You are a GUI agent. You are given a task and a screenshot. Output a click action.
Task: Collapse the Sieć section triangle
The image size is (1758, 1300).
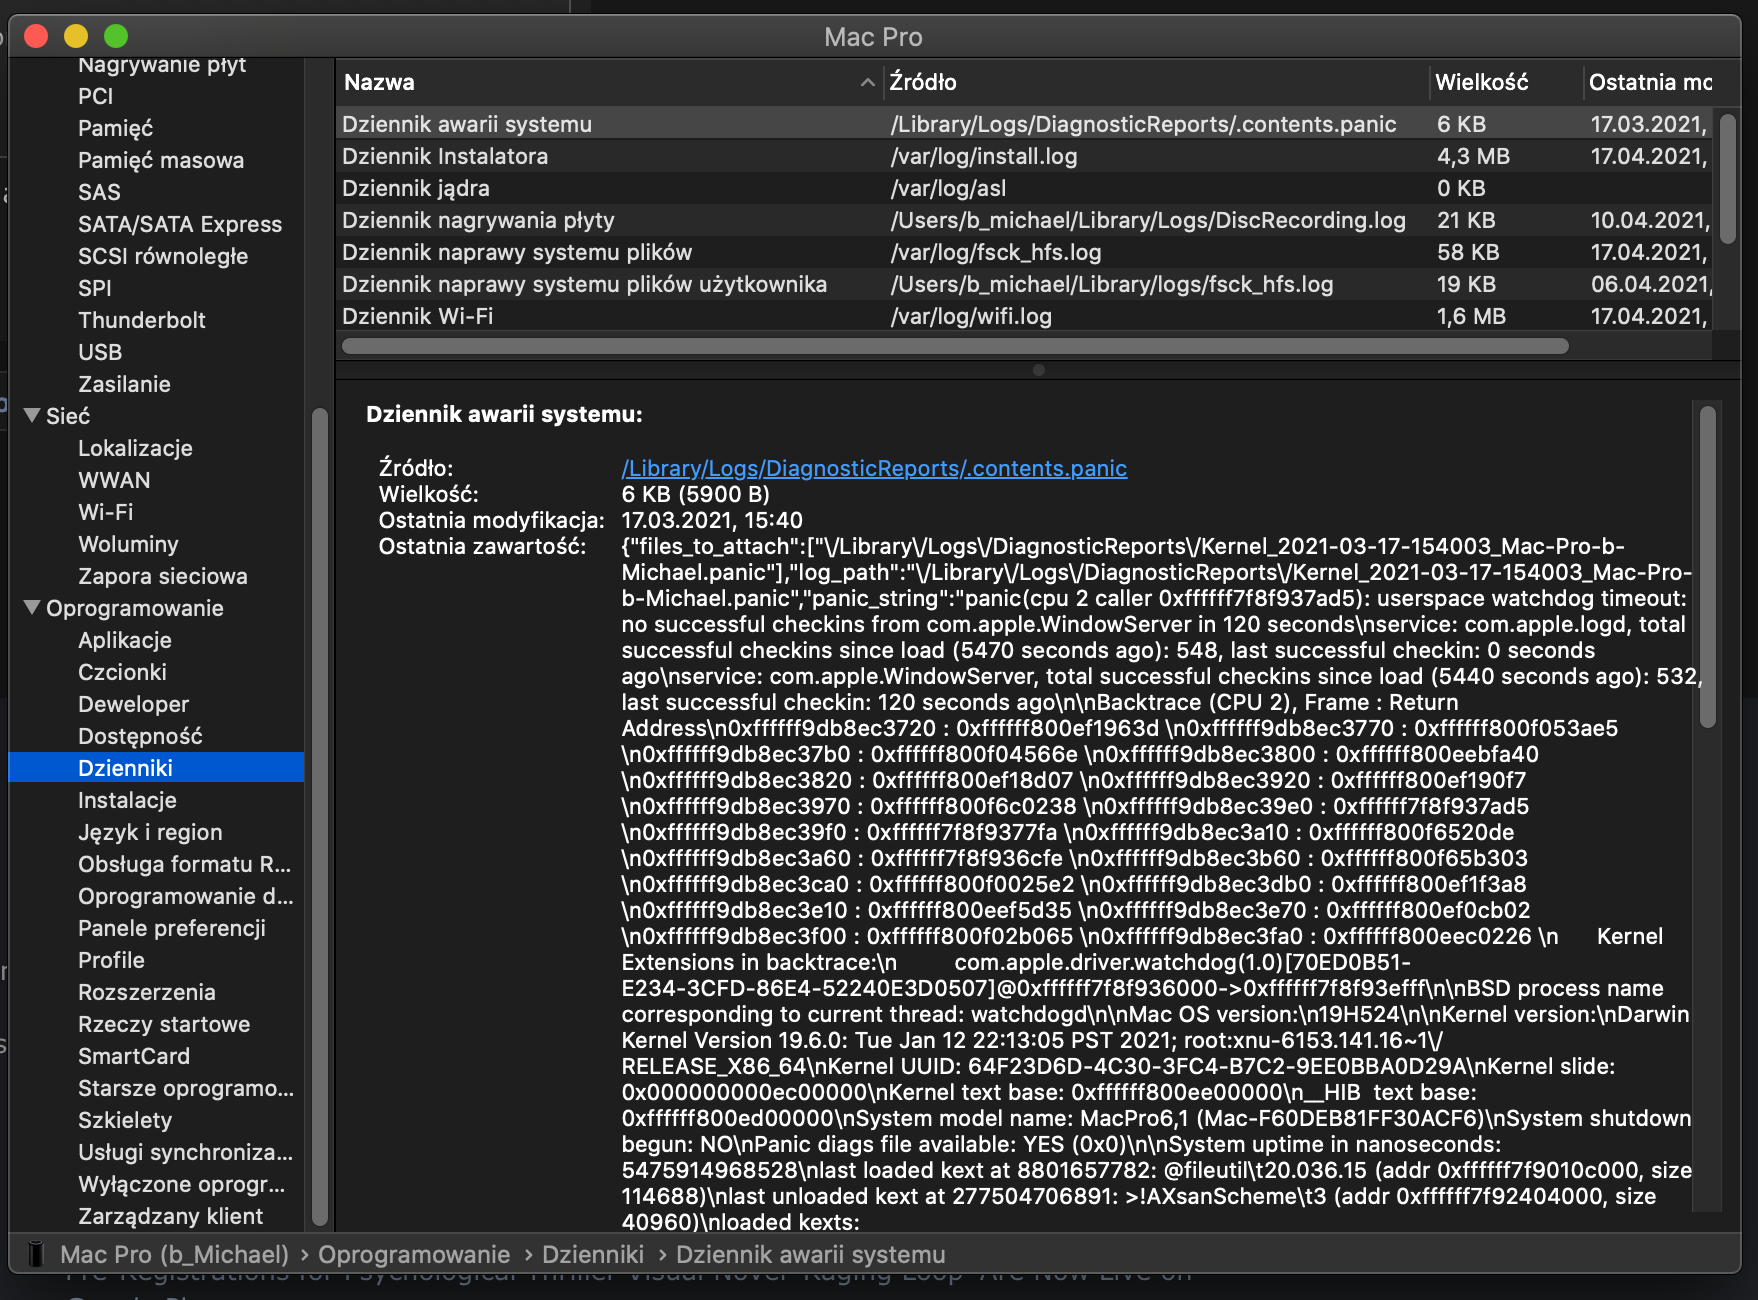coord(32,415)
